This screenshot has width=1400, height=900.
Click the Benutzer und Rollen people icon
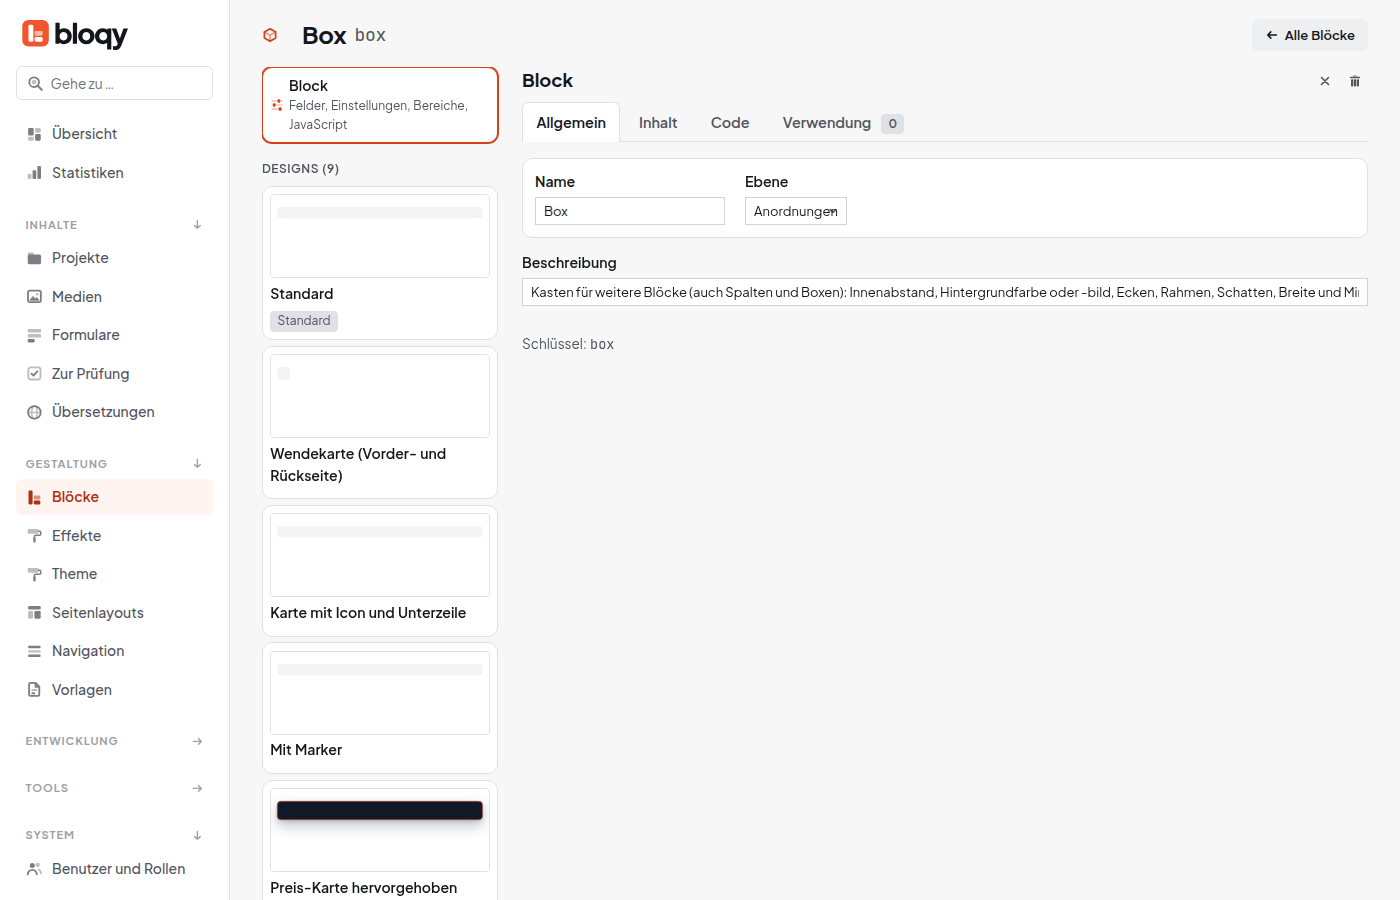coord(34,869)
